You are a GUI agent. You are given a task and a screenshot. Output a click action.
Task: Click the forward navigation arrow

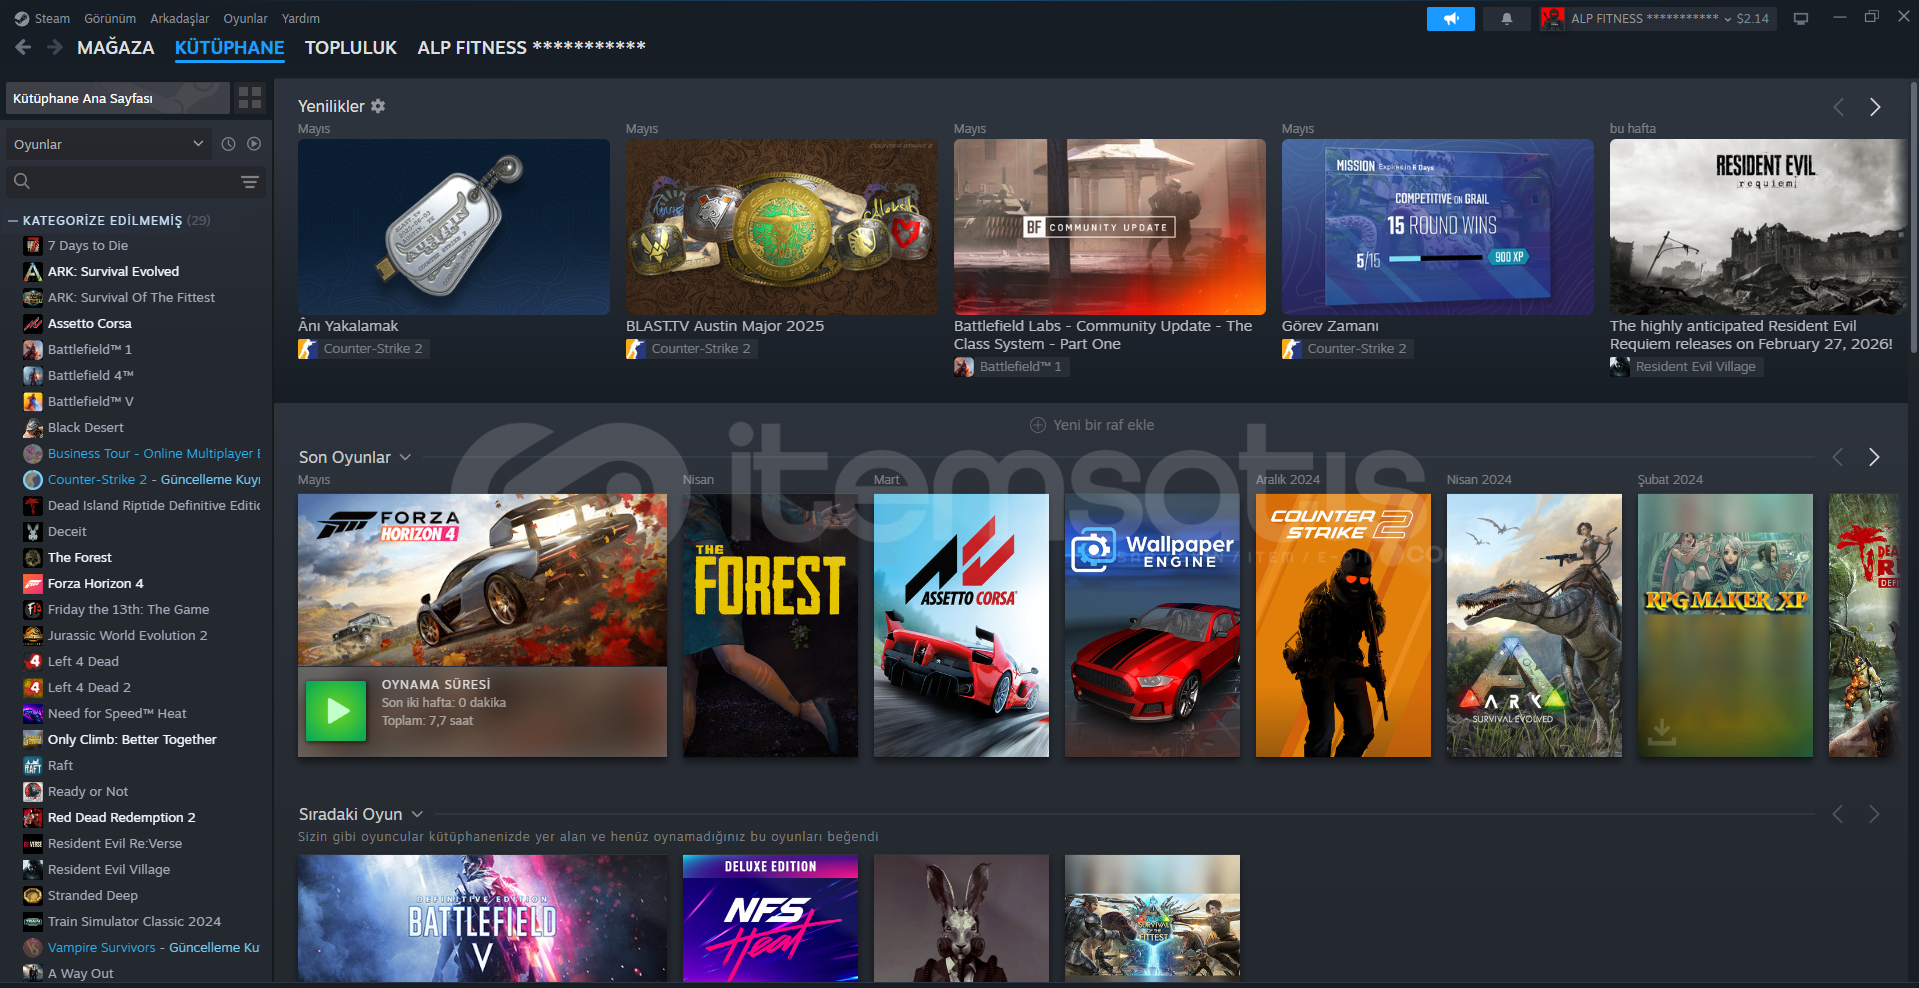coord(55,47)
